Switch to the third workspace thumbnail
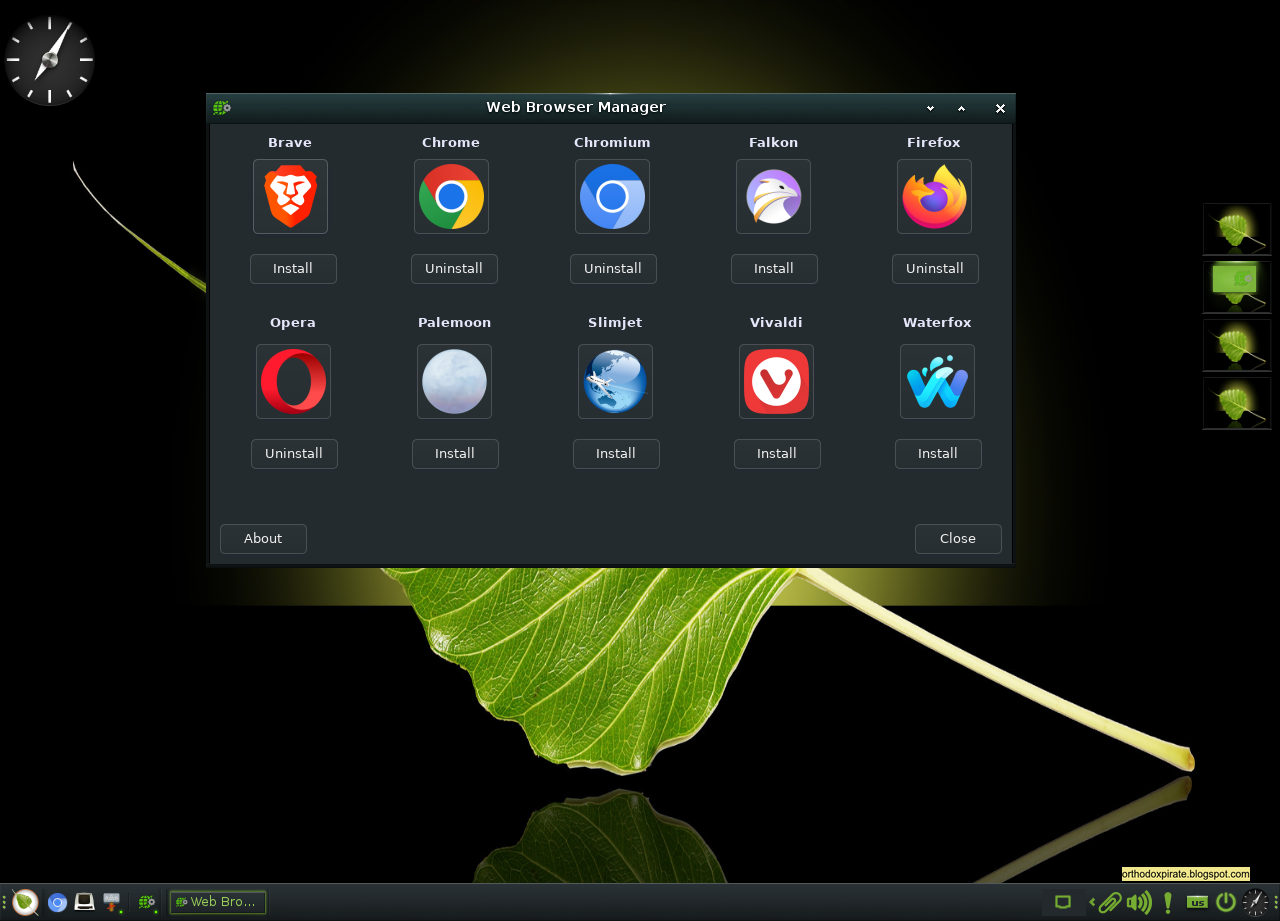This screenshot has width=1280, height=921. (1237, 346)
